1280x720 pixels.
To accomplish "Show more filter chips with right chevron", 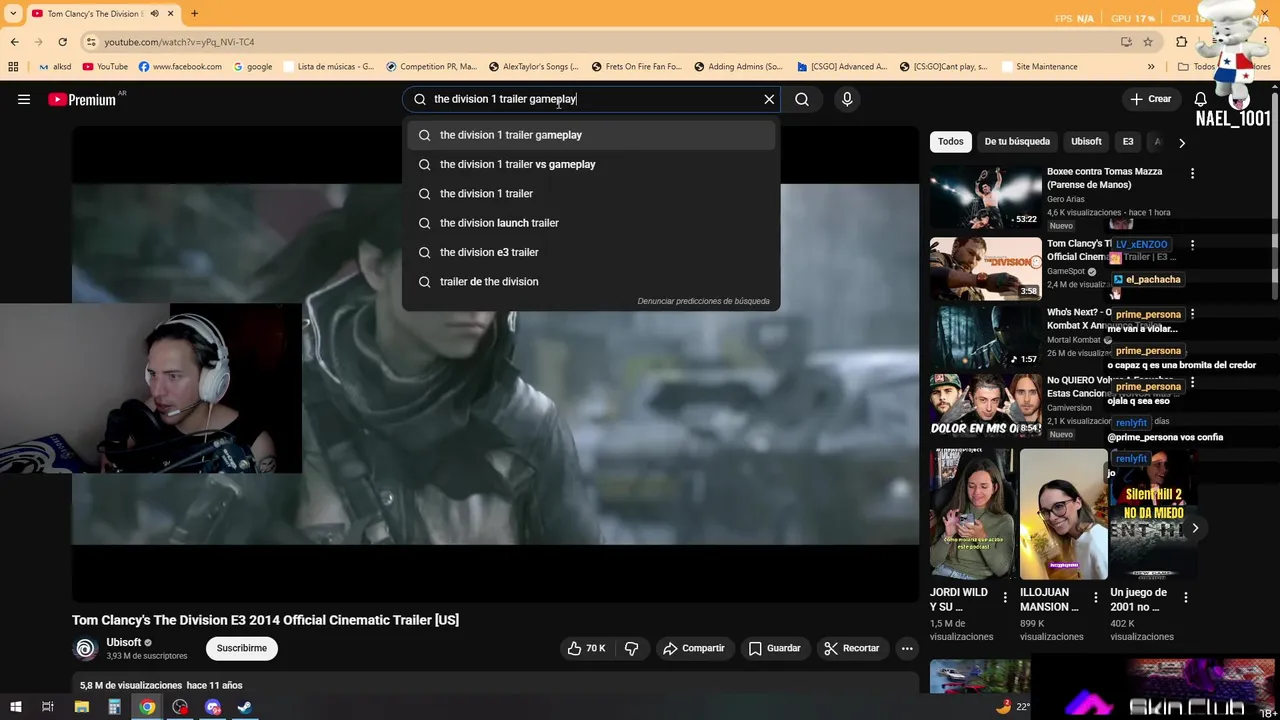I will point(1182,142).
